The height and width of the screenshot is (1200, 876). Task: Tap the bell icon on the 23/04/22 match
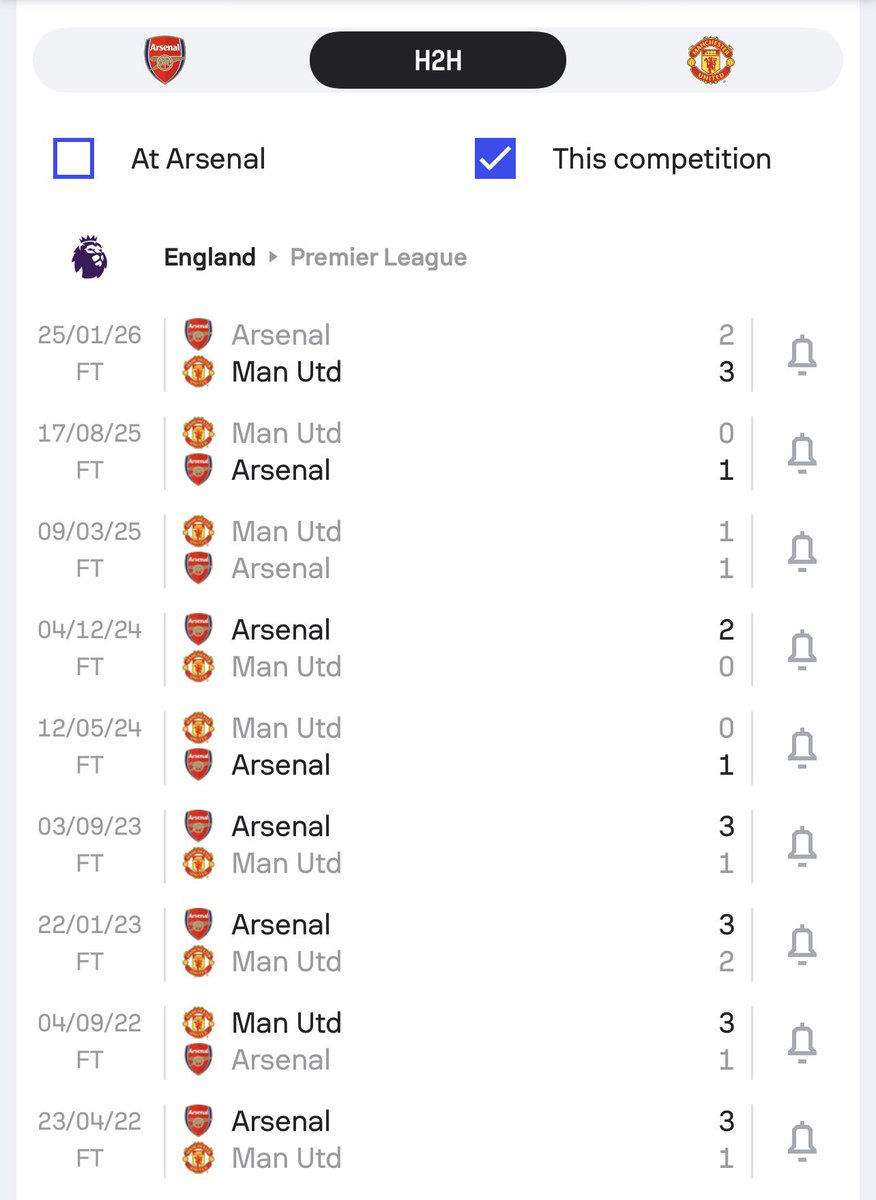(802, 1140)
